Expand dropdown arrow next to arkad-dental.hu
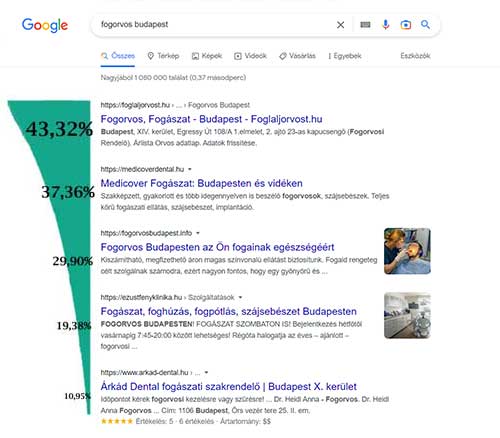This screenshot has height=438, width=500. click(206, 372)
